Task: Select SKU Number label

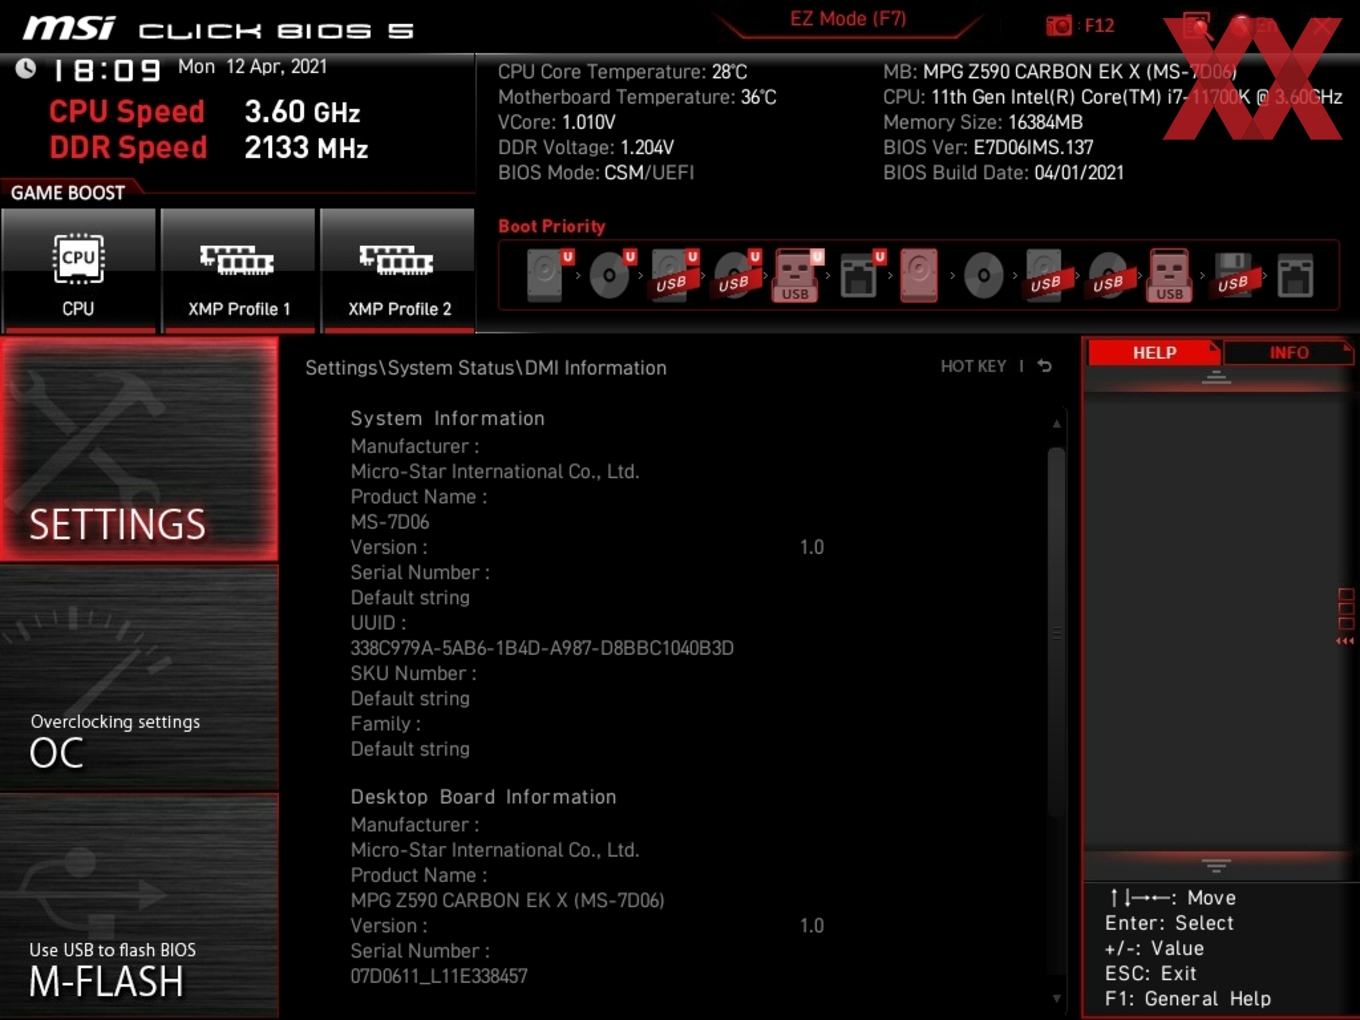Action: coord(413,673)
